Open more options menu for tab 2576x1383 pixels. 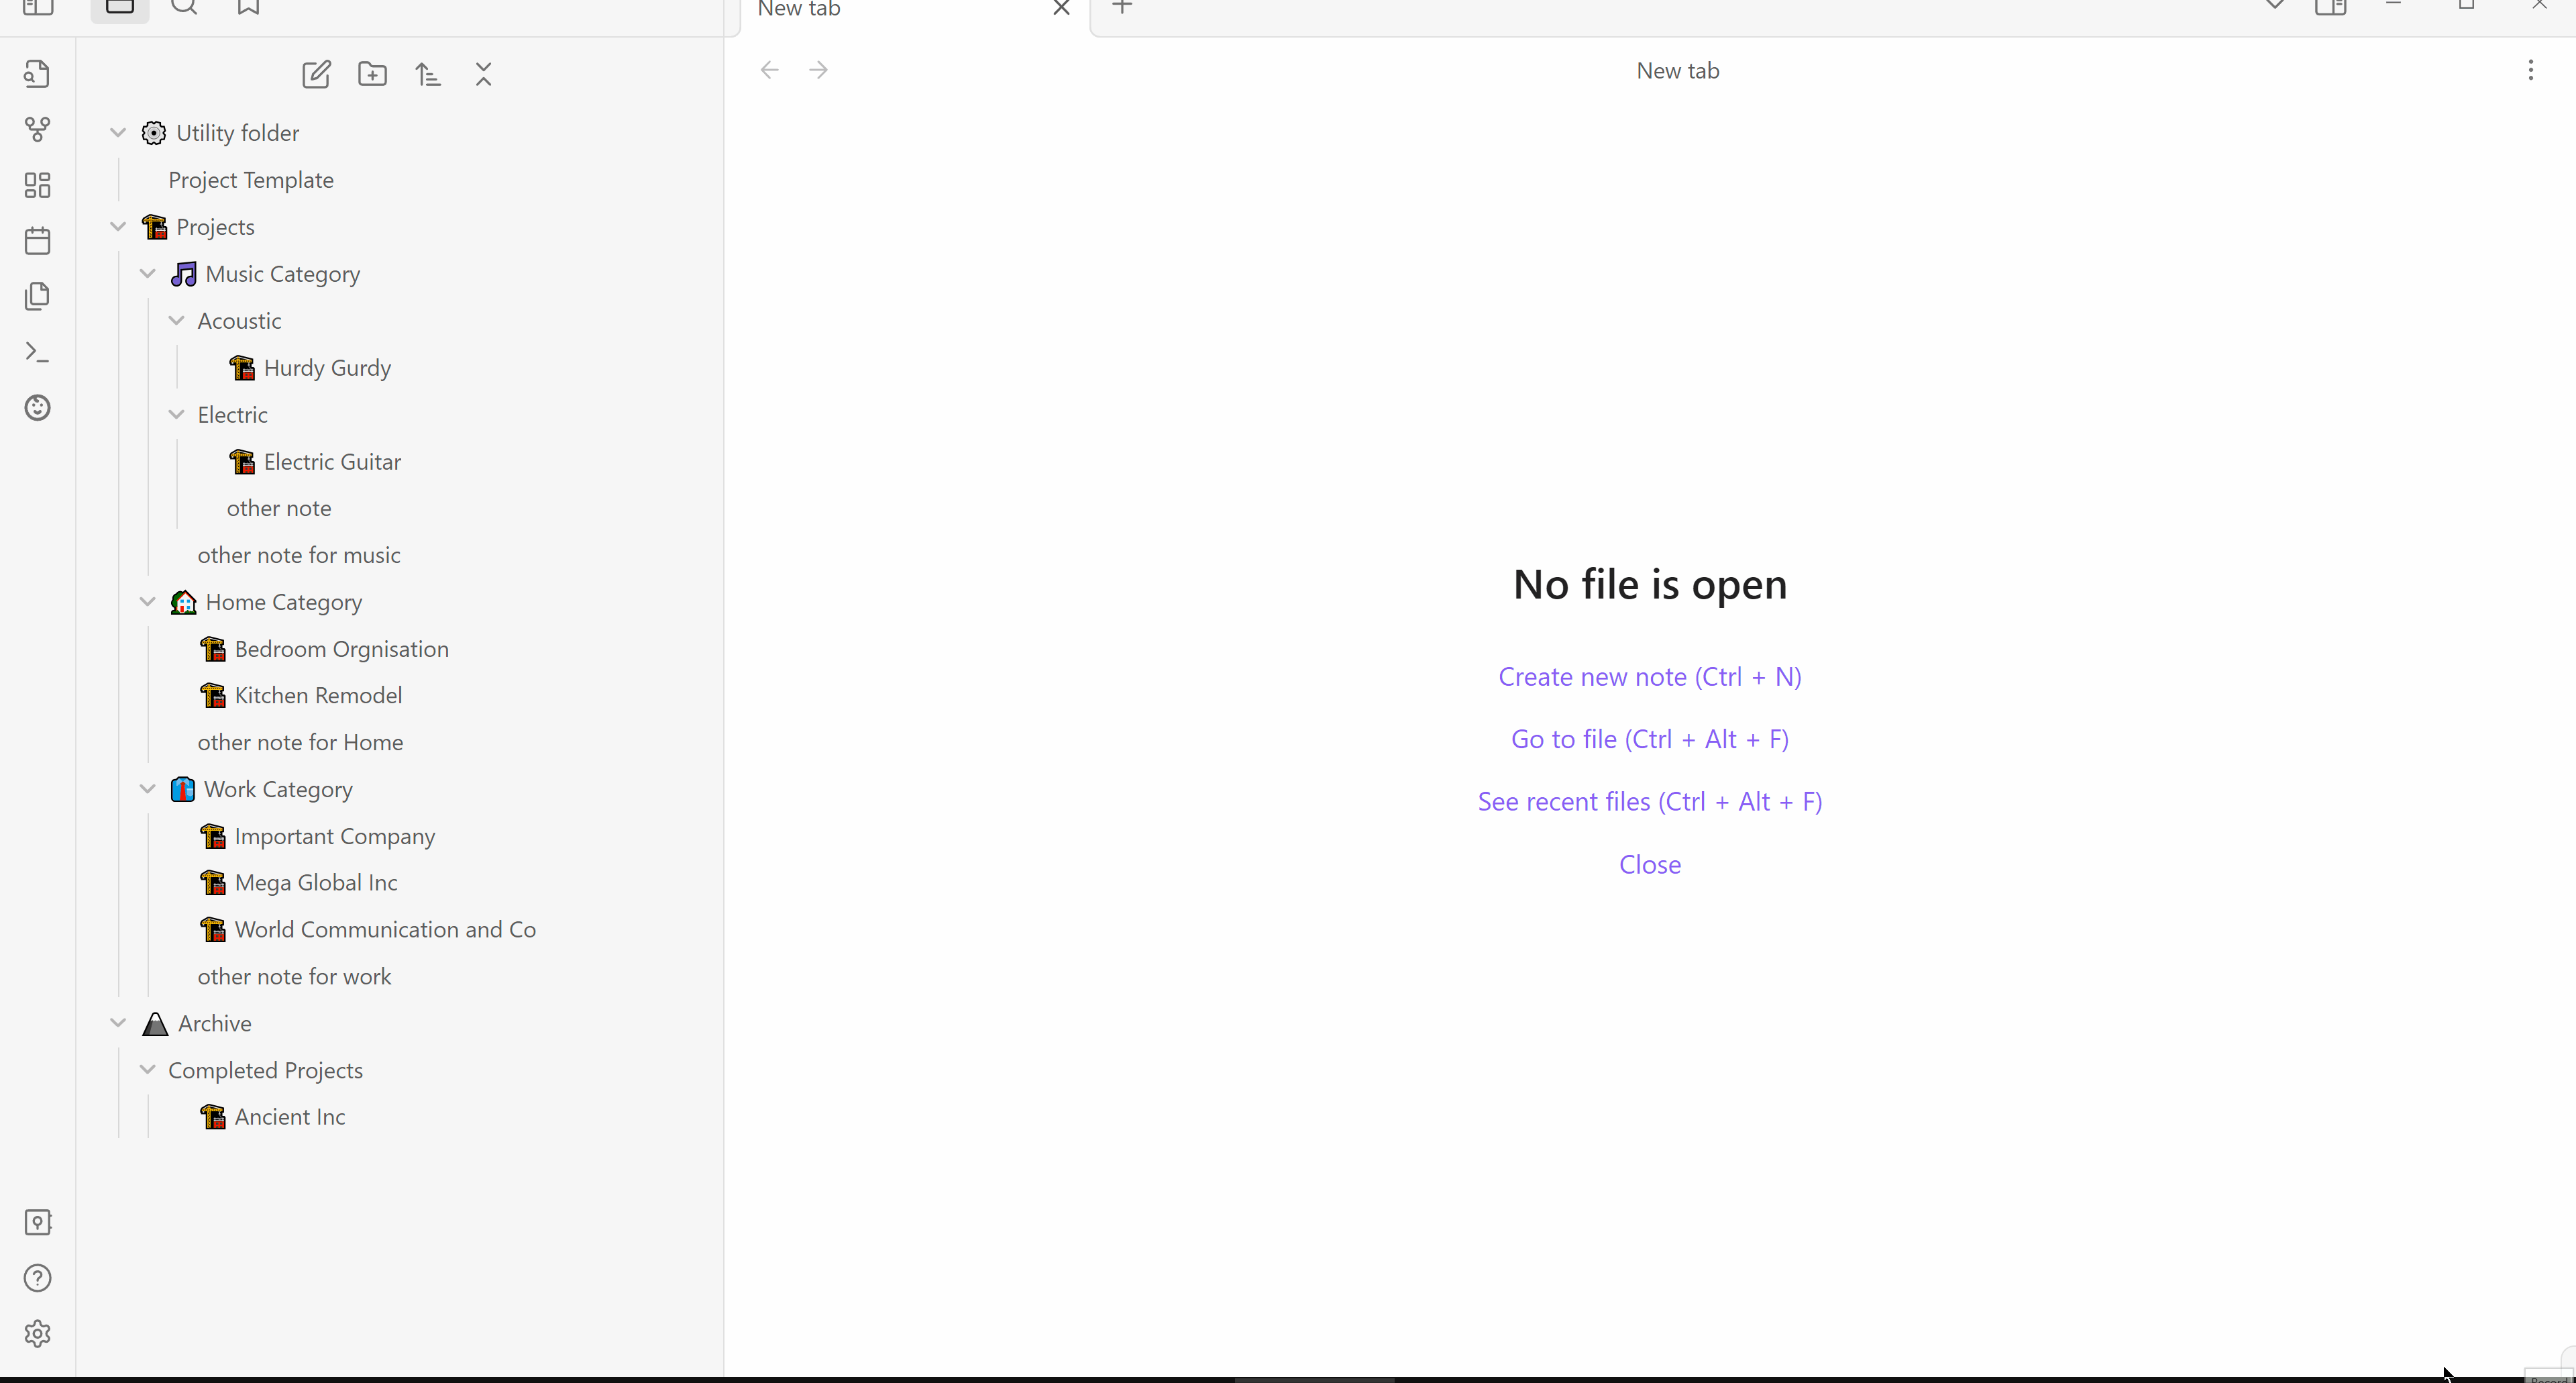(x=2531, y=70)
